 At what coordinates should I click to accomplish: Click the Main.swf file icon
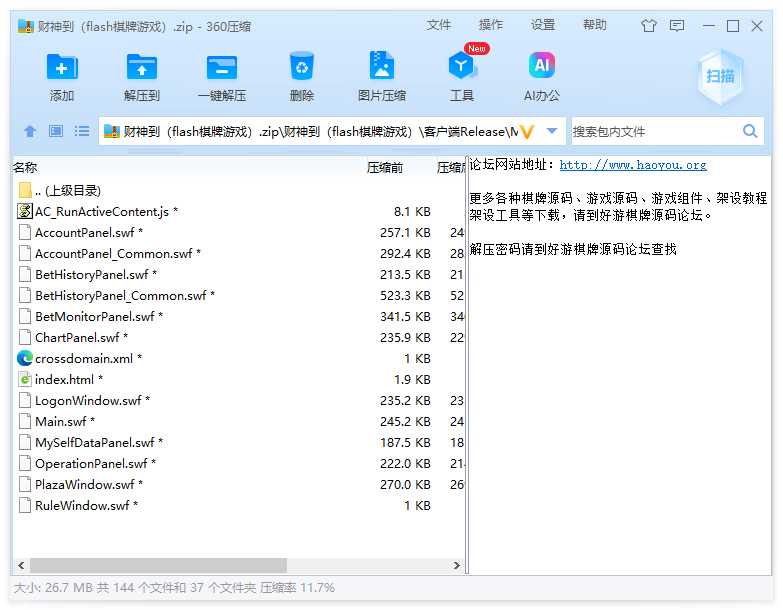(24, 421)
